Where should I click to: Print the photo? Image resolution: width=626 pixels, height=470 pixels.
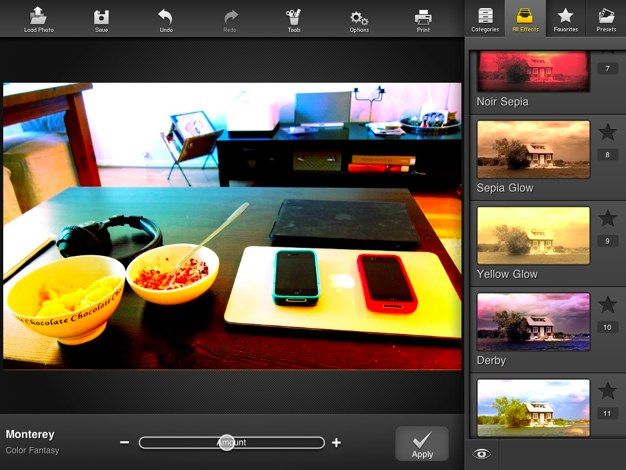tap(423, 20)
